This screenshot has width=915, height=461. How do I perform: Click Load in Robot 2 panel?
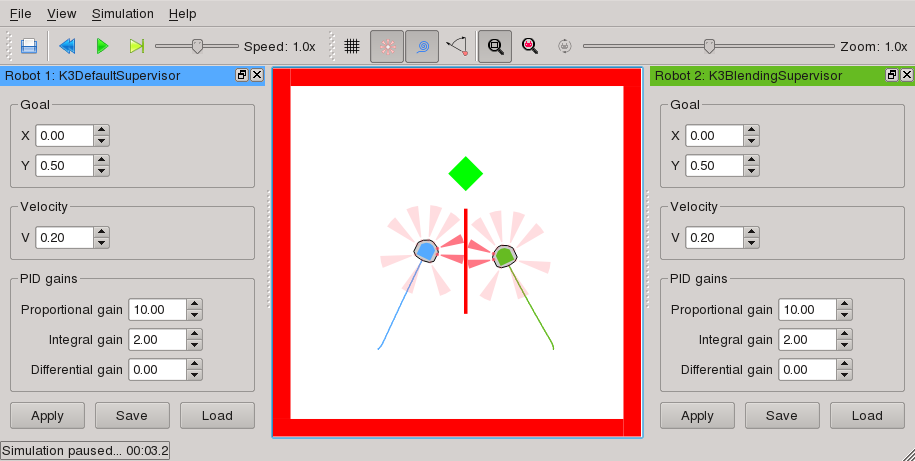click(867, 416)
